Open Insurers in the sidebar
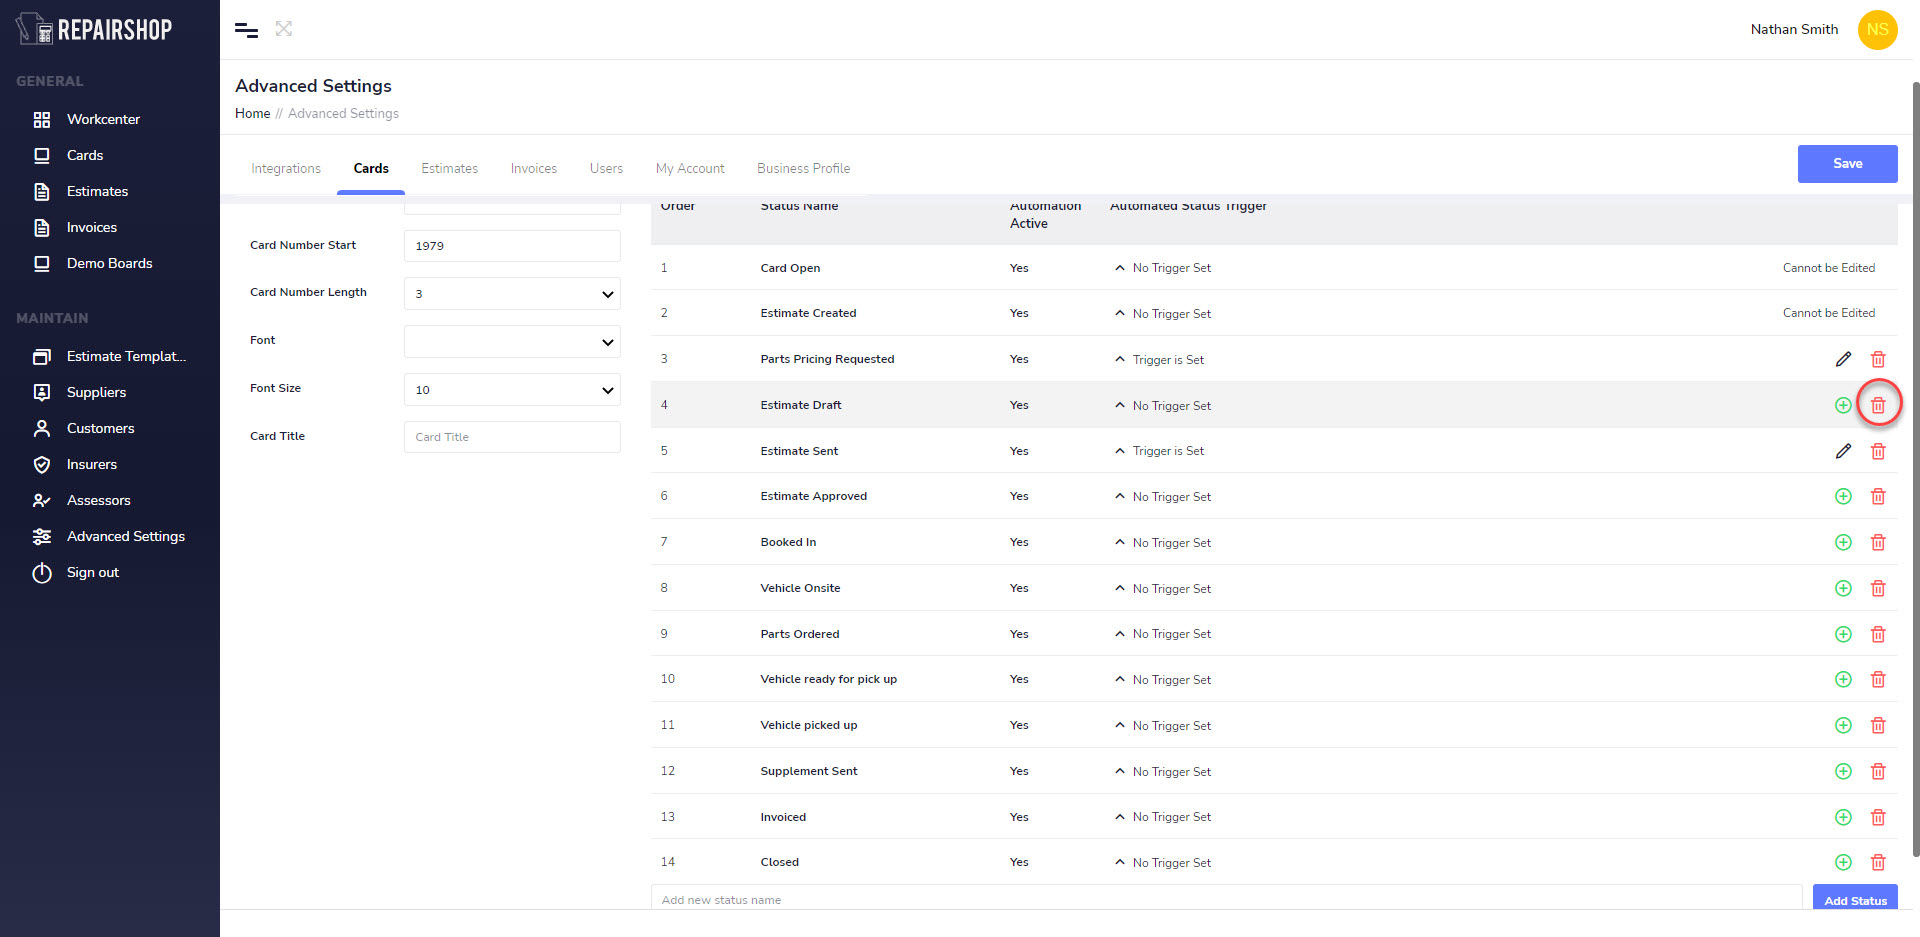The image size is (1920, 937). [91, 464]
